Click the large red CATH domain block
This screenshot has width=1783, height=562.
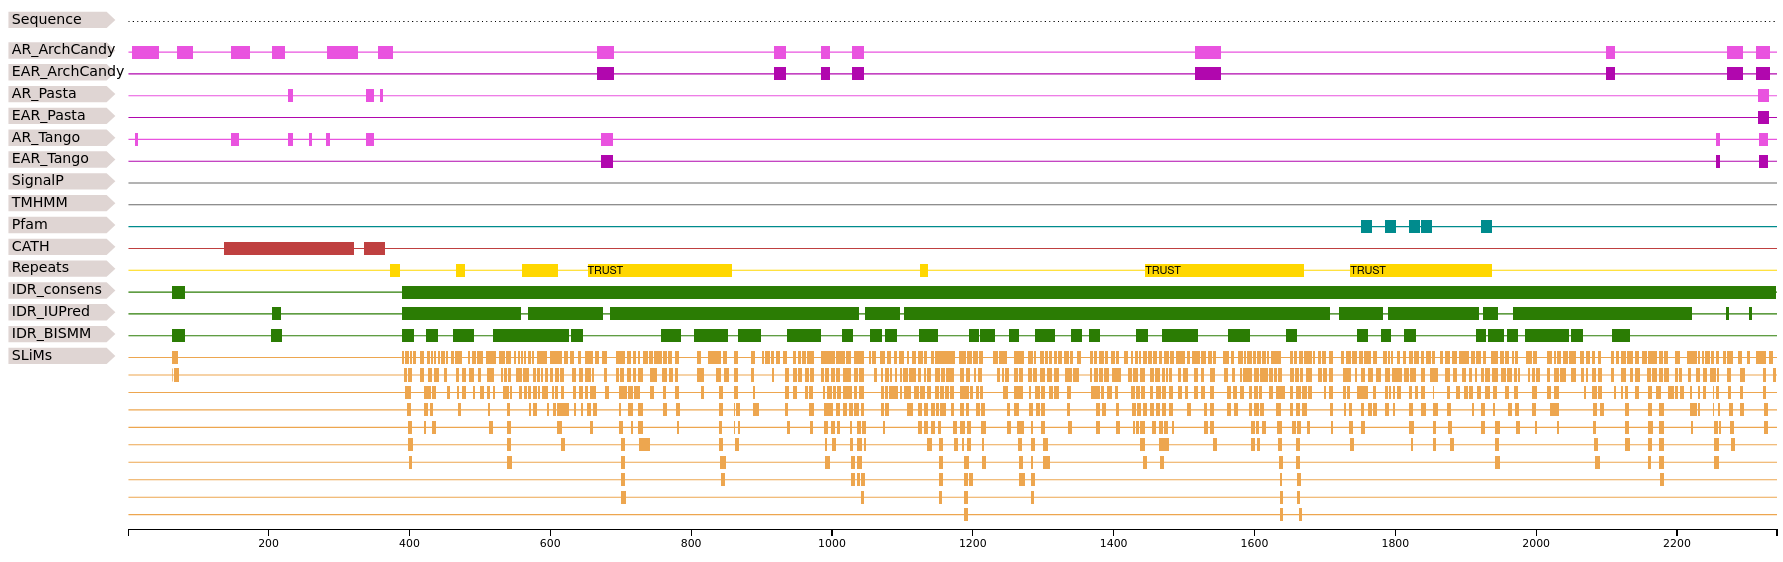(289, 249)
